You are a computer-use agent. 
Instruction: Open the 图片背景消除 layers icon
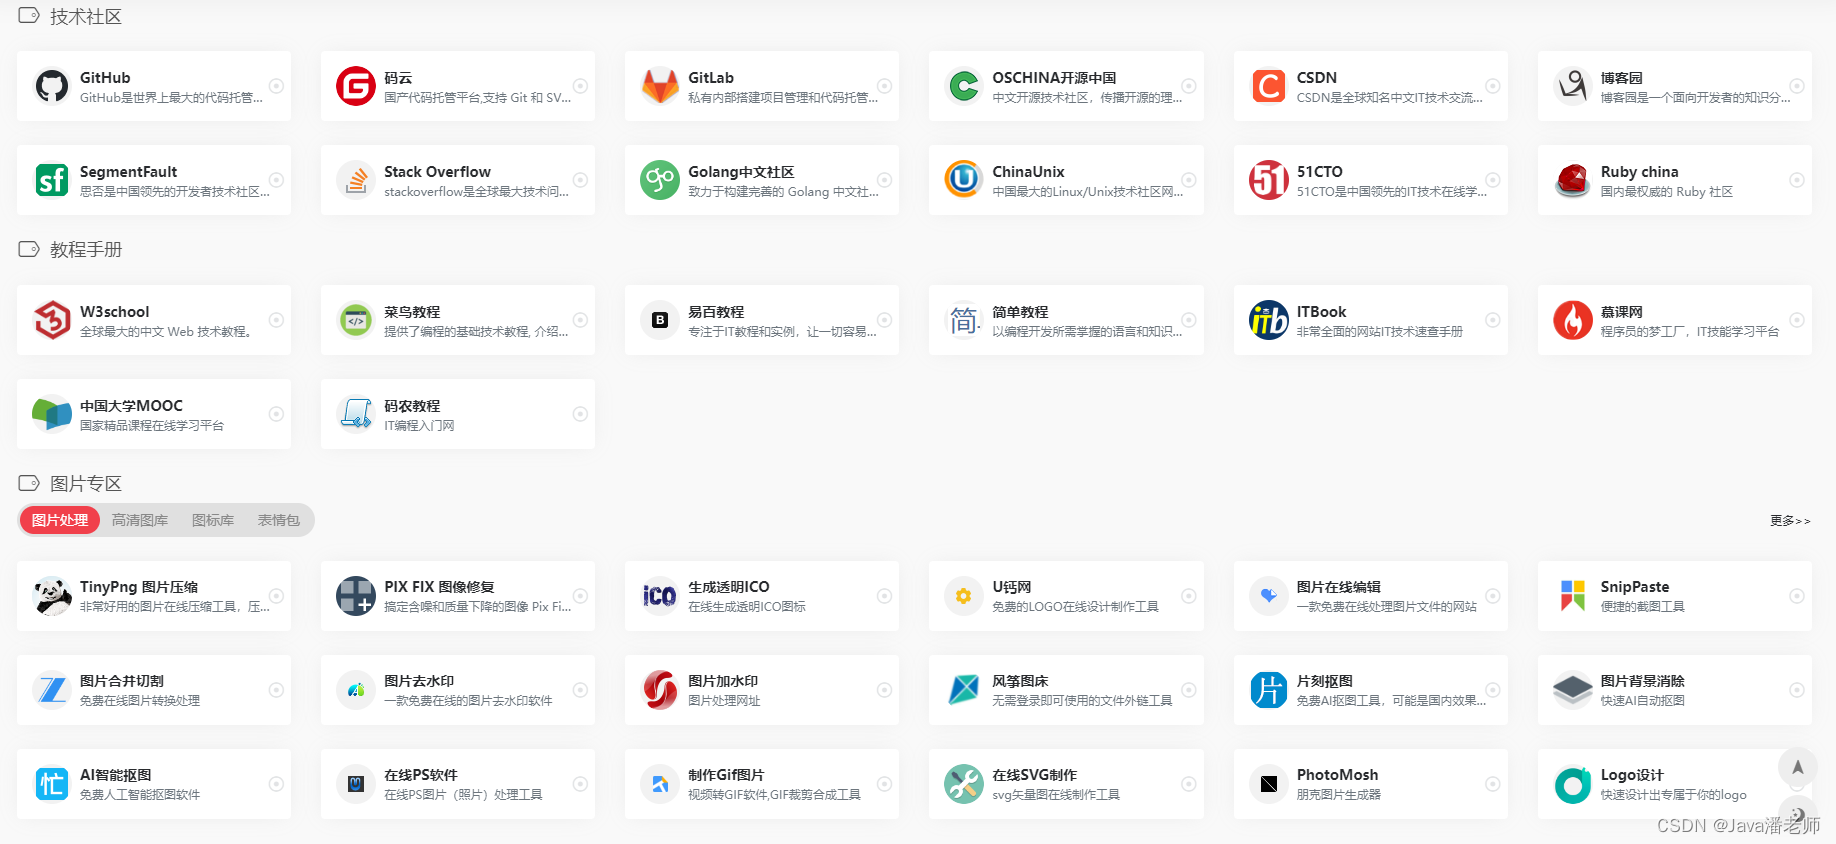click(x=1573, y=690)
